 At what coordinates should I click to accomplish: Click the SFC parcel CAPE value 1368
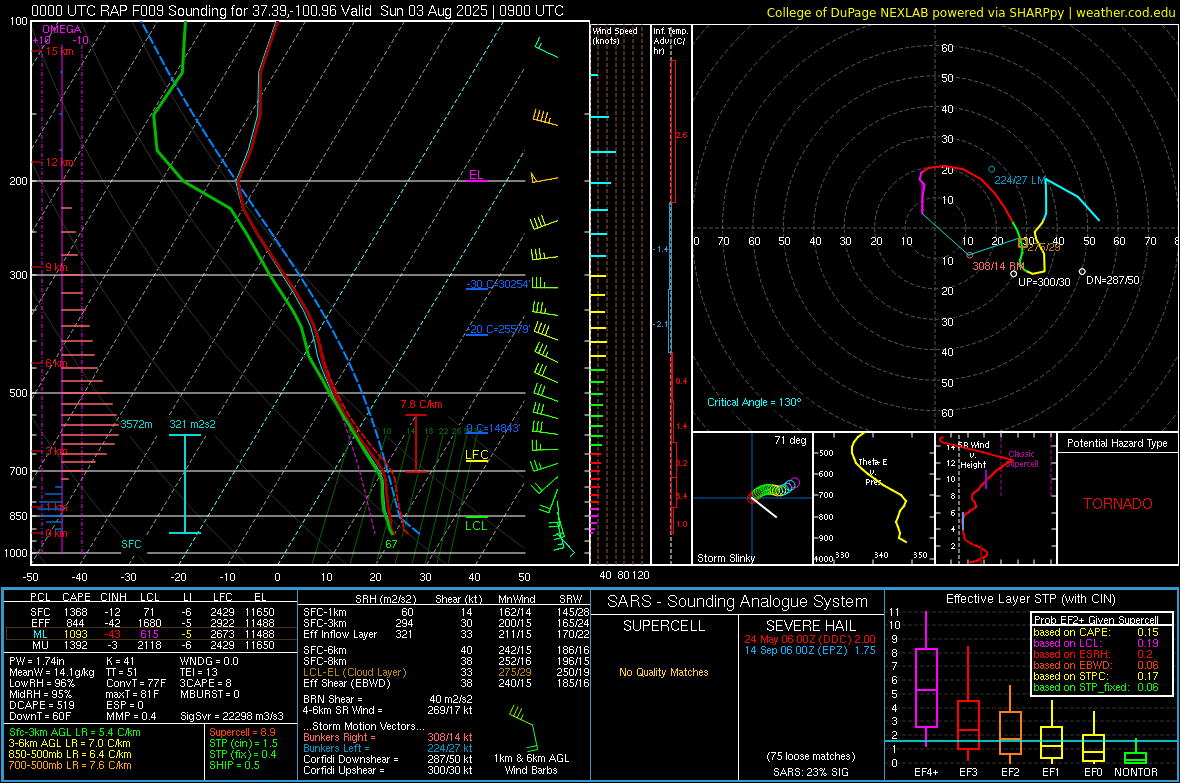pyautogui.click(x=76, y=612)
